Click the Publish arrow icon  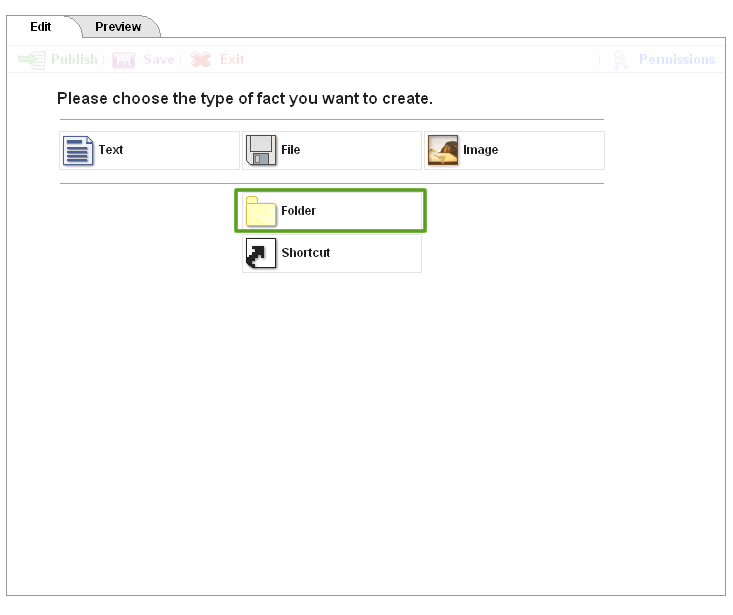pos(32,60)
